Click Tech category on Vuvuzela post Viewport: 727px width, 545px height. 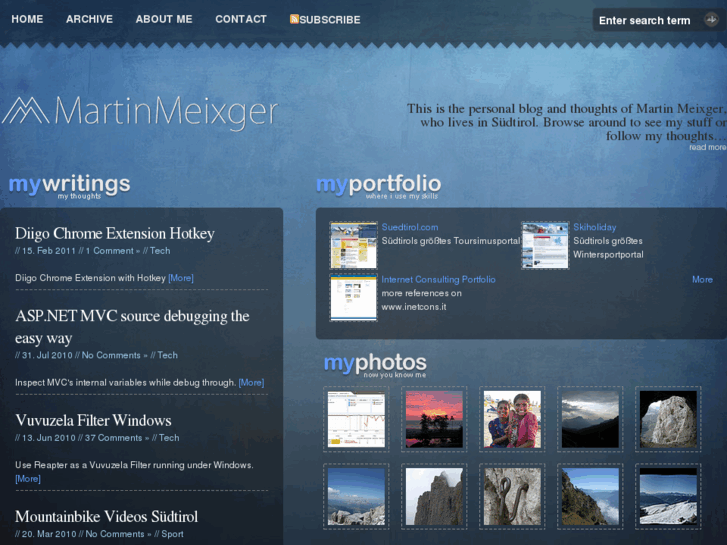pos(169,438)
